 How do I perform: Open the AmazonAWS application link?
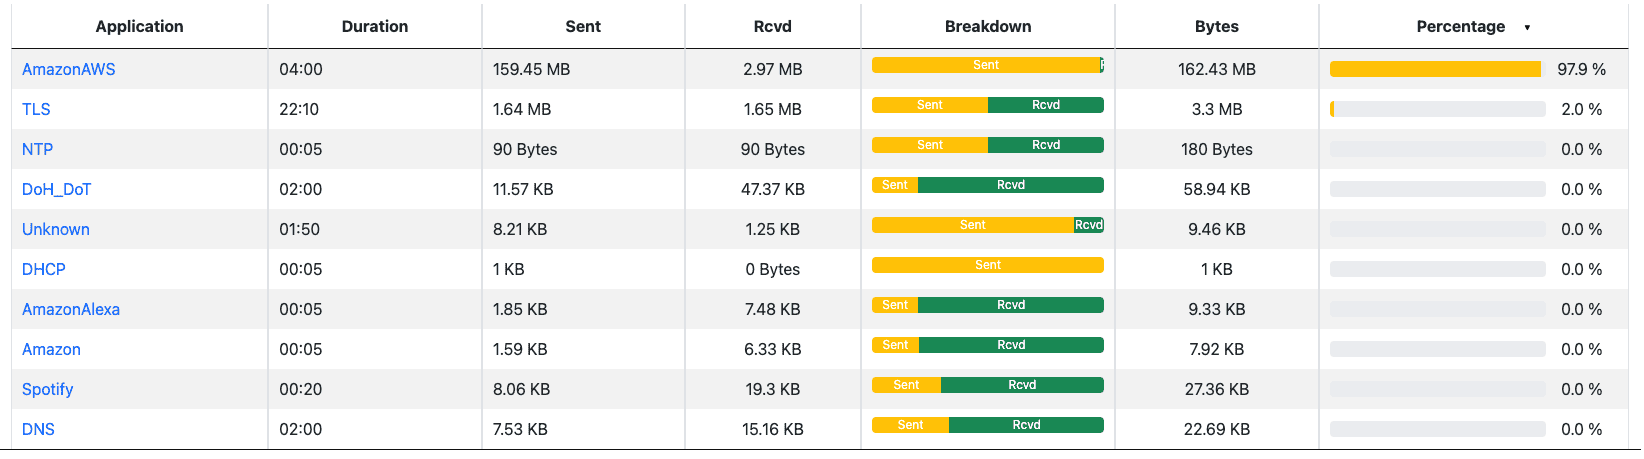pos(69,69)
